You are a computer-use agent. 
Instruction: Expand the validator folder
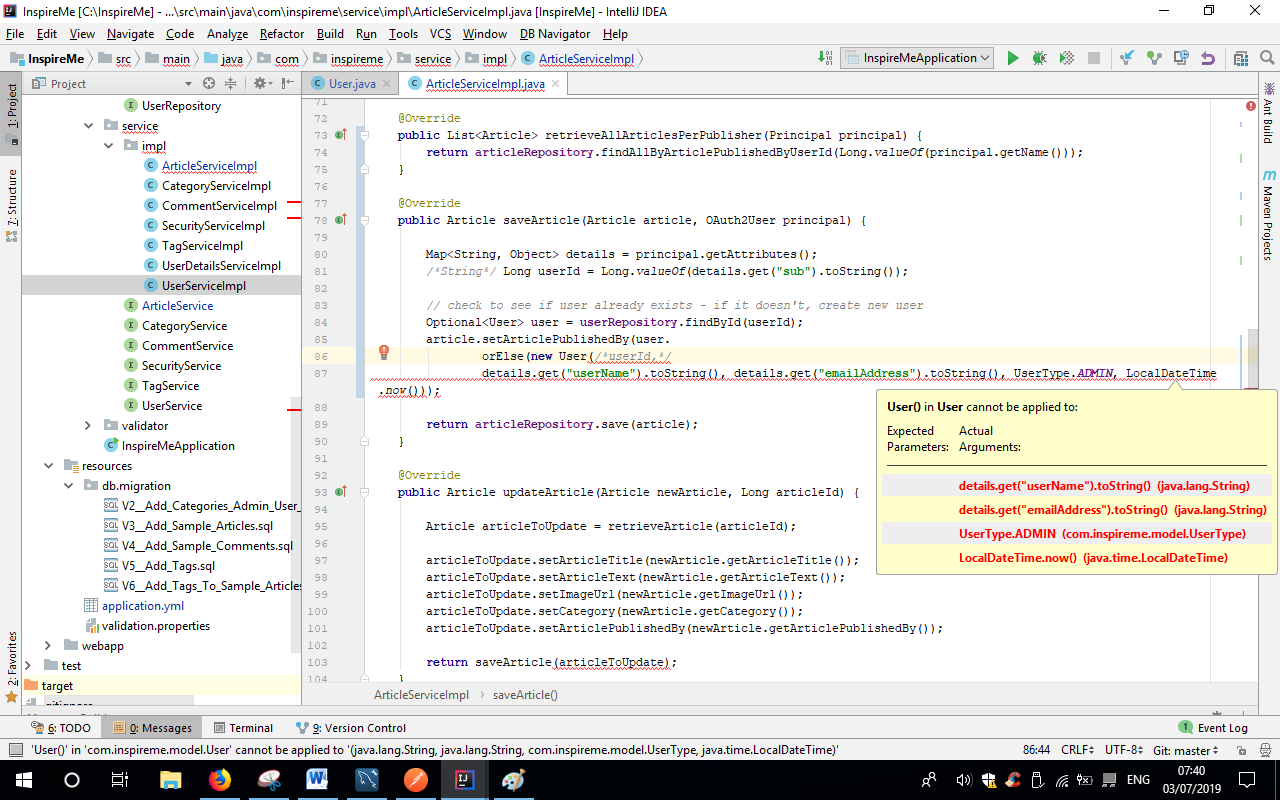(89, 426)
